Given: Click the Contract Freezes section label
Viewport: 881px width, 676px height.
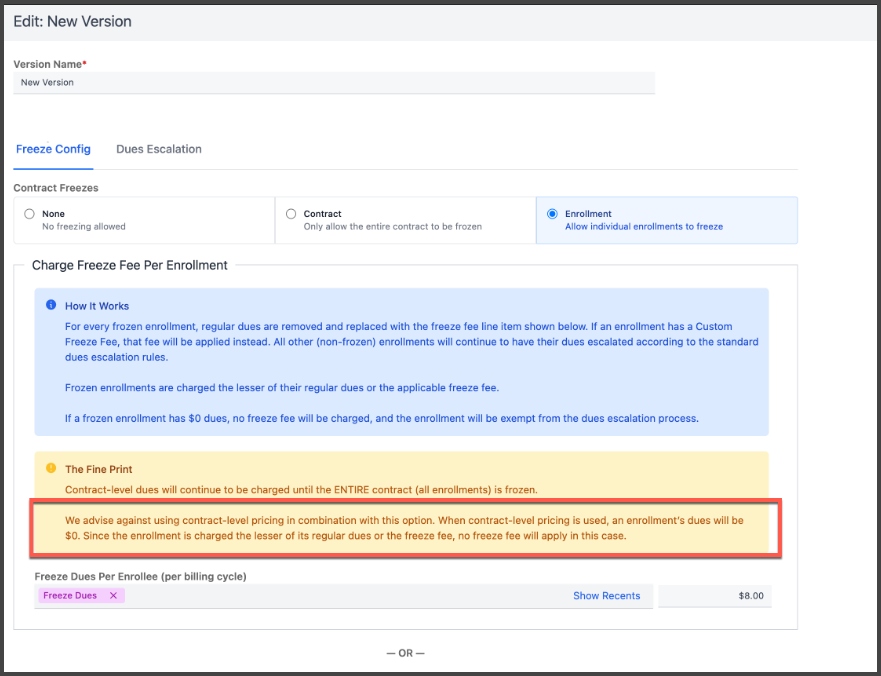Looking at the screenshot, I should (x=56, y=187).
